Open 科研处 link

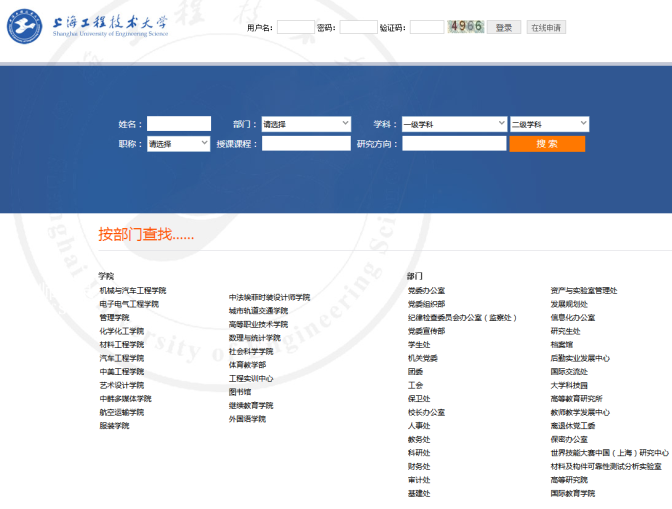pos(419,452)
